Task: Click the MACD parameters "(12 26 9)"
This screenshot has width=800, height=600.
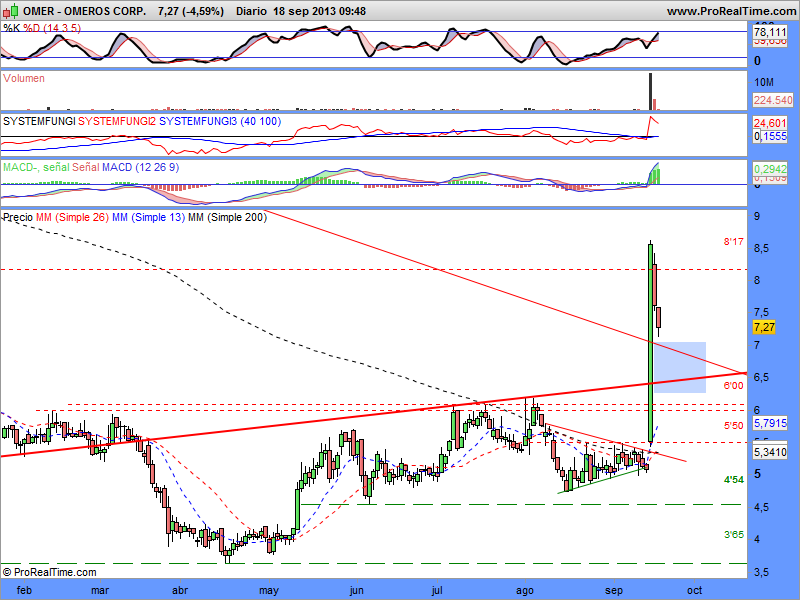Action: pos(157,167)
